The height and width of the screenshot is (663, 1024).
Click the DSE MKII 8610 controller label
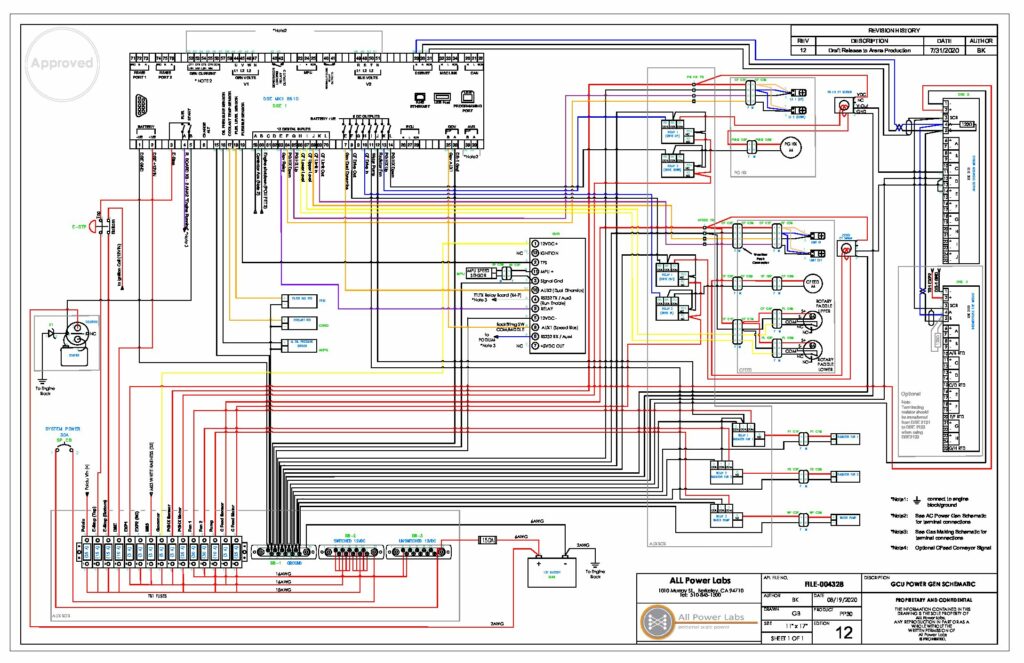(281, 99)
